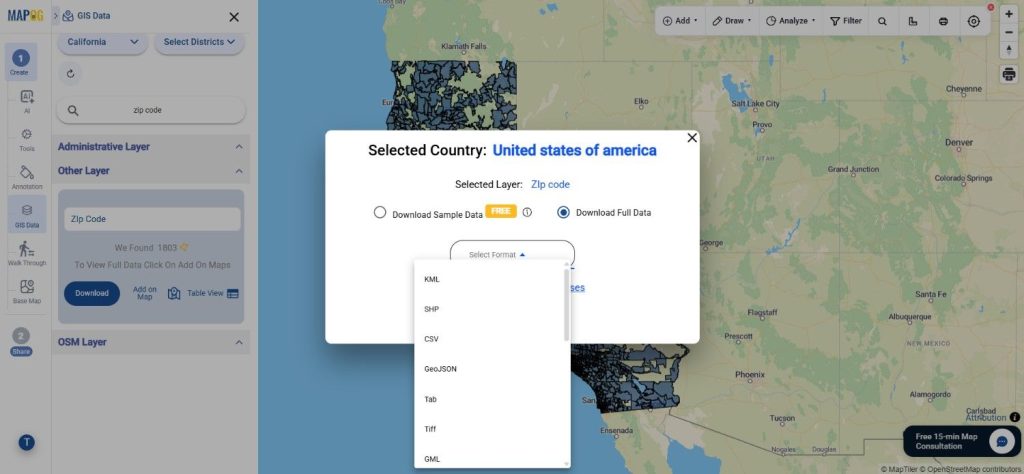Click the refresh icon under California
The height and width of the screenshot is (474, 1024).
[x=71, y=74]
